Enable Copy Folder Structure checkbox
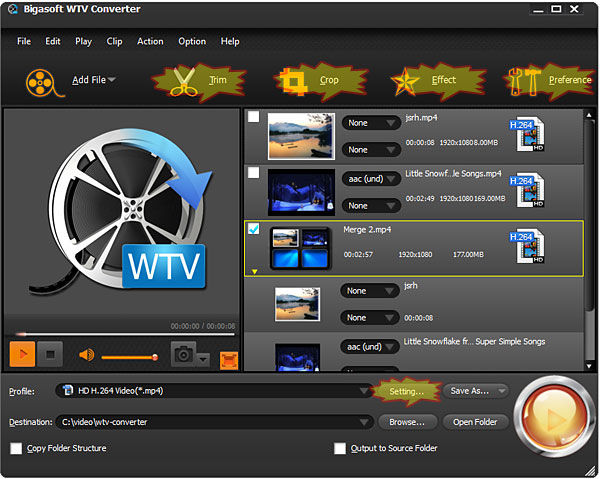600x479 pixels. pyautogui.click(x=16, y=448)
